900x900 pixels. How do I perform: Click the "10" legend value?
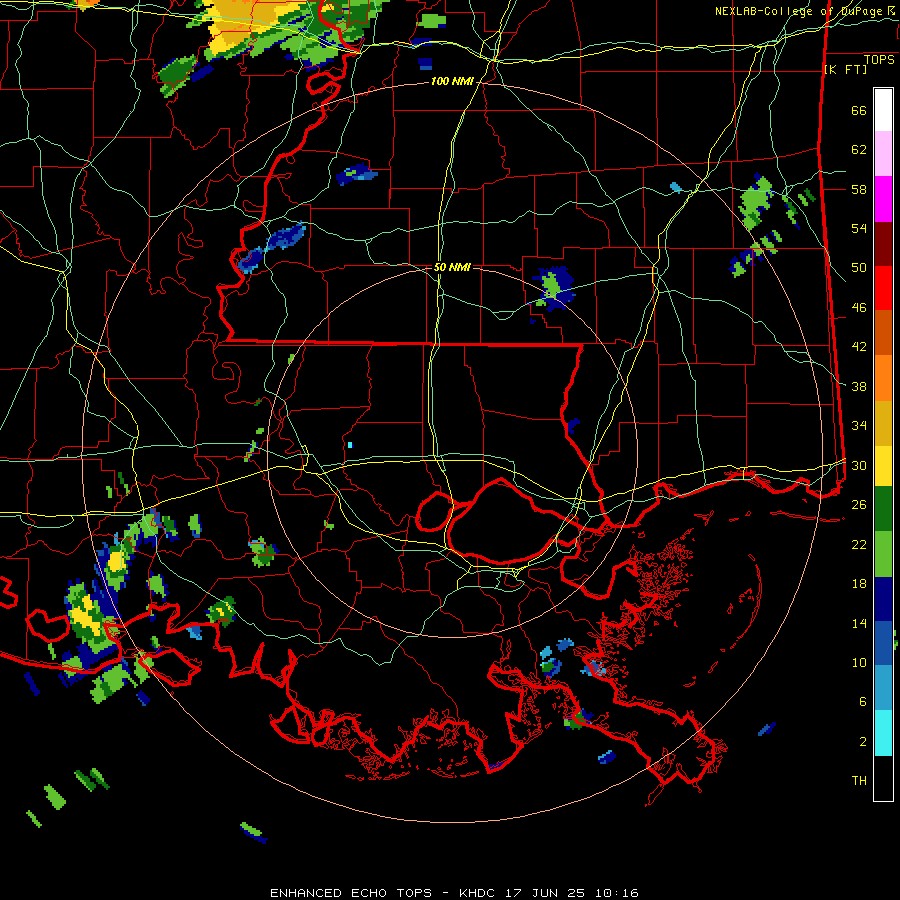coord(859,662)
